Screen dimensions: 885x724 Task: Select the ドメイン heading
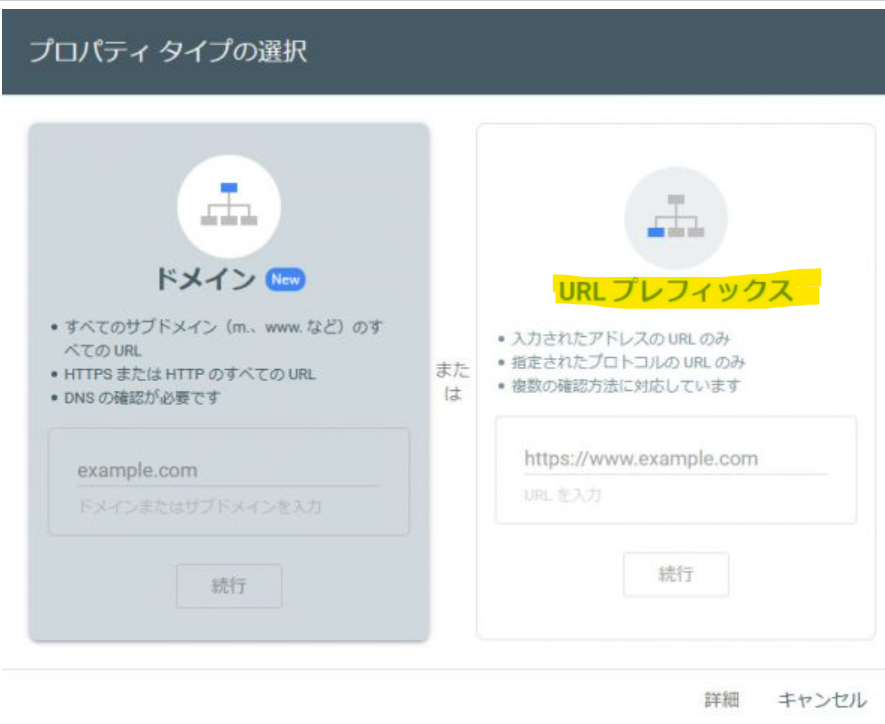(205, 279)
